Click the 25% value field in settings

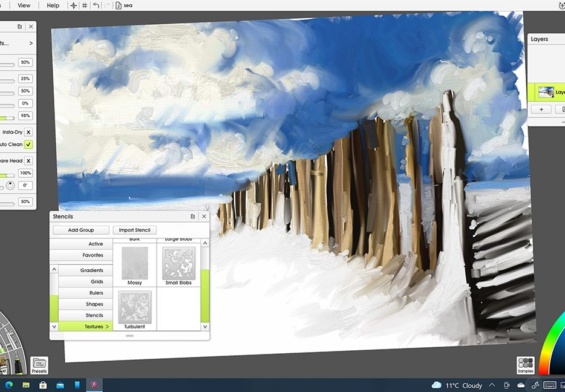[x=25, y=79]
